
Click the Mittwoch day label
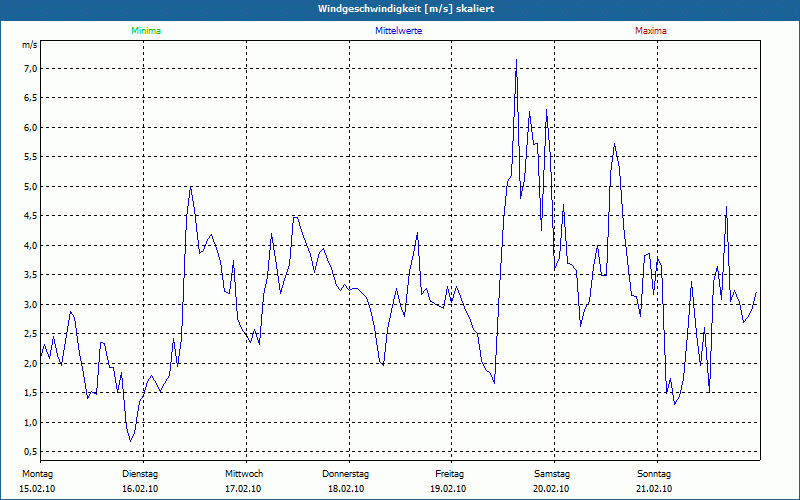(244, 474)
